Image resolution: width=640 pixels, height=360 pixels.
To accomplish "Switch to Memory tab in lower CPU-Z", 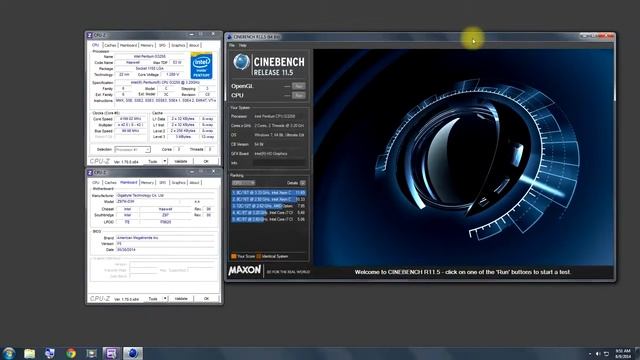I will 147,182.
